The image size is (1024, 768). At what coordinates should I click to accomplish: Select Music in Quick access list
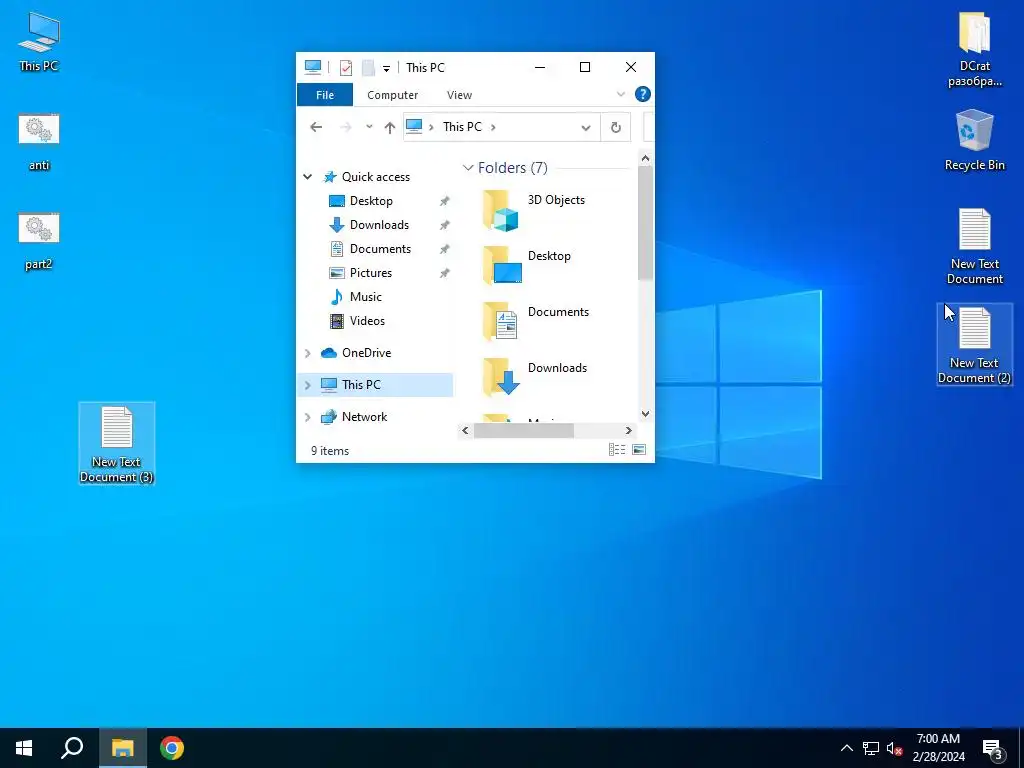pos(366,297)
